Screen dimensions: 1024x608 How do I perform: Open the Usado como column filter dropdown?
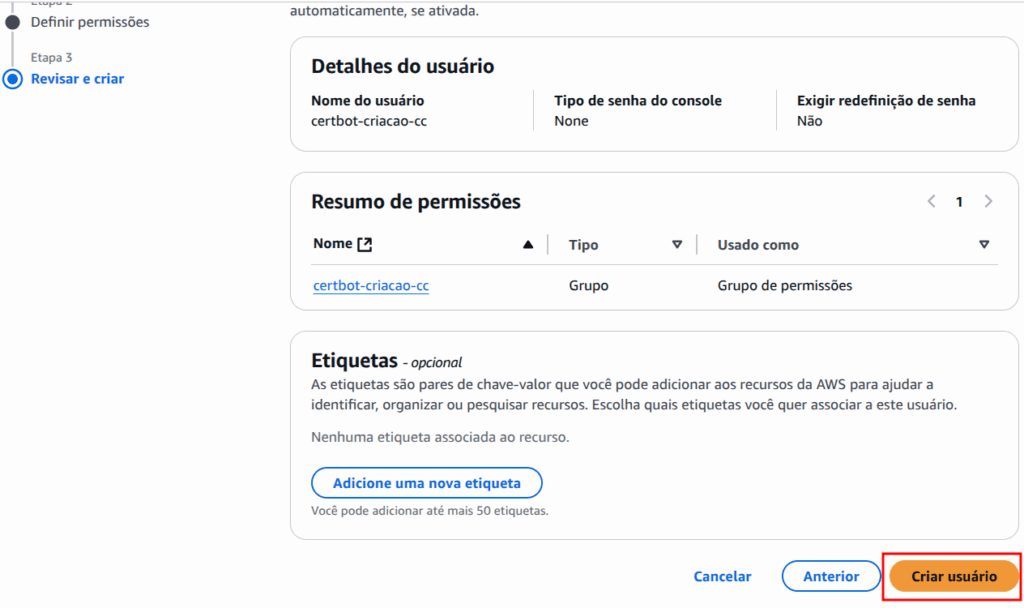point(985,243)
